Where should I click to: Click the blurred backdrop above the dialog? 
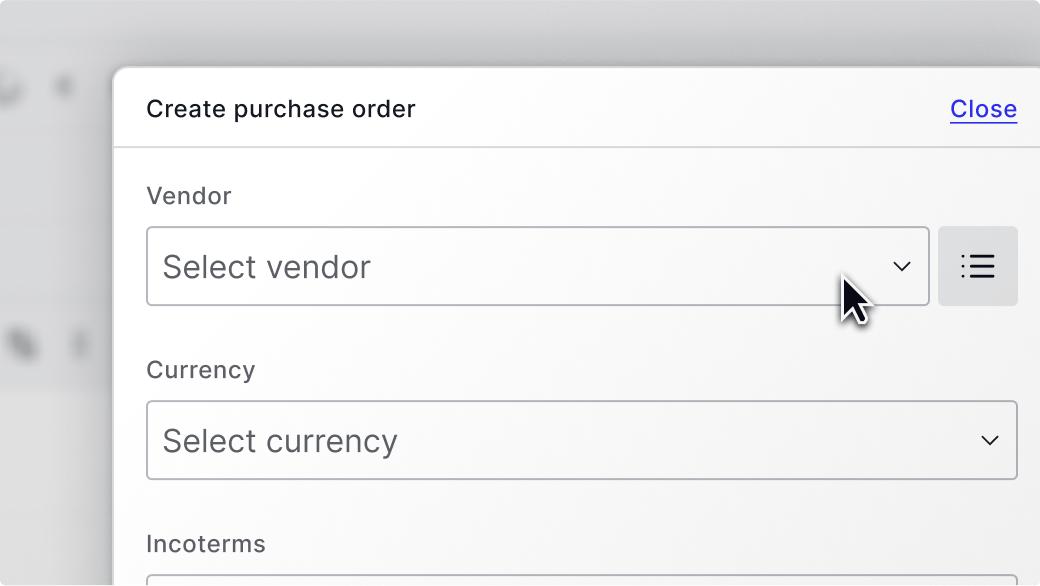coord(500,30)
